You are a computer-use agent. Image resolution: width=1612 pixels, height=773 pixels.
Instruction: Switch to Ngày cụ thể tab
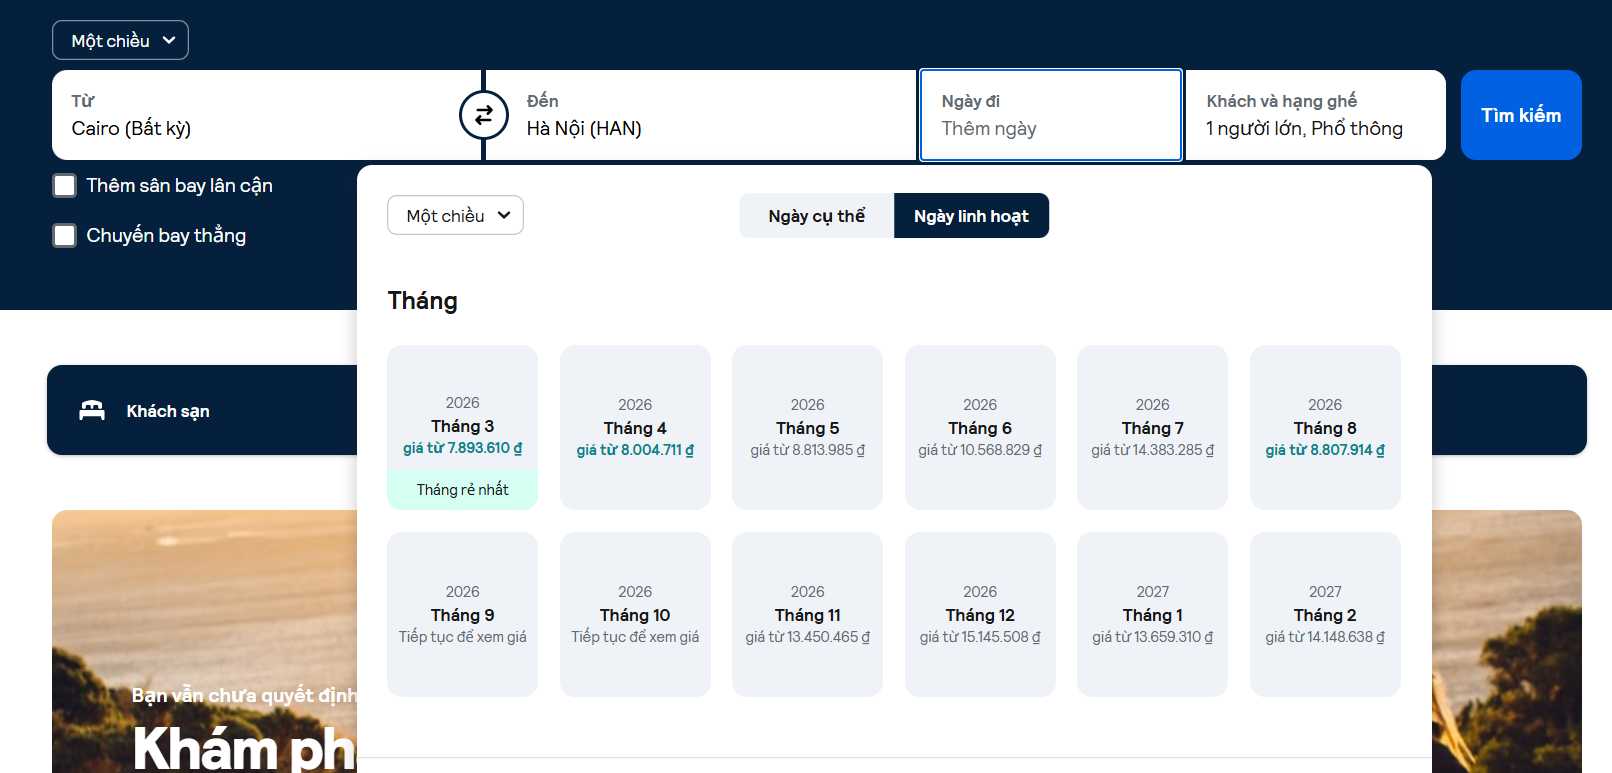pyautogui.click(x=816, y=216)
